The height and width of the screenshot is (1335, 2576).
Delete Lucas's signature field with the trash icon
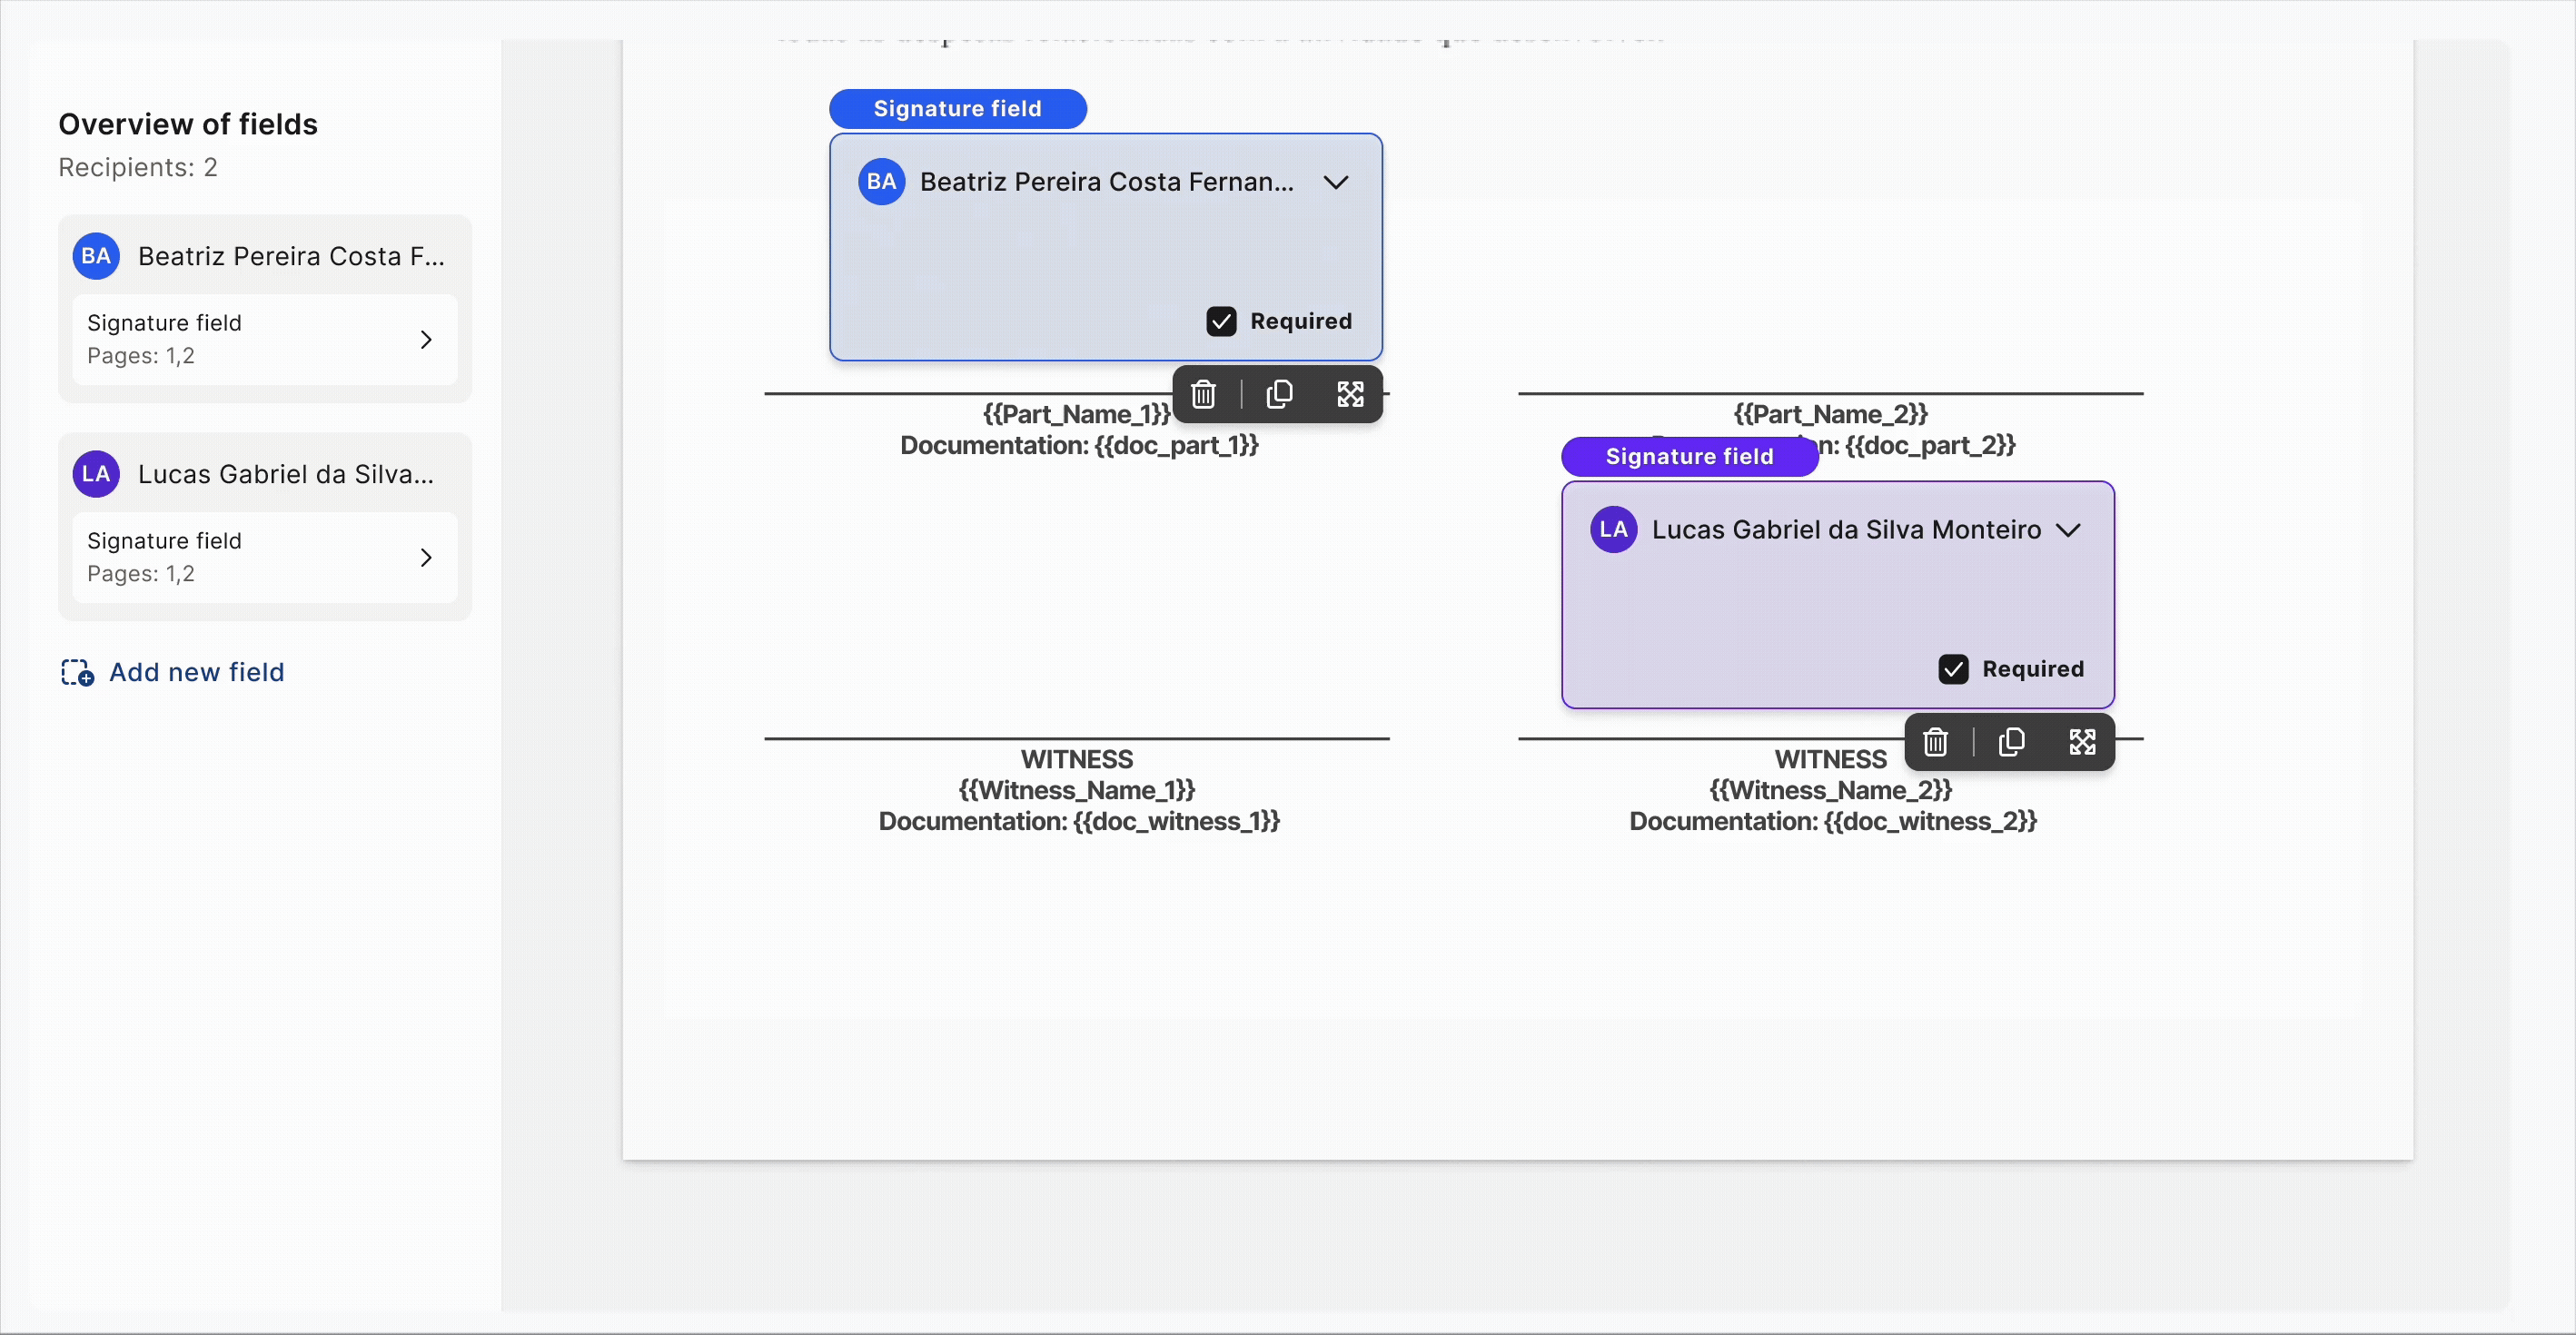pos(1935,742)
